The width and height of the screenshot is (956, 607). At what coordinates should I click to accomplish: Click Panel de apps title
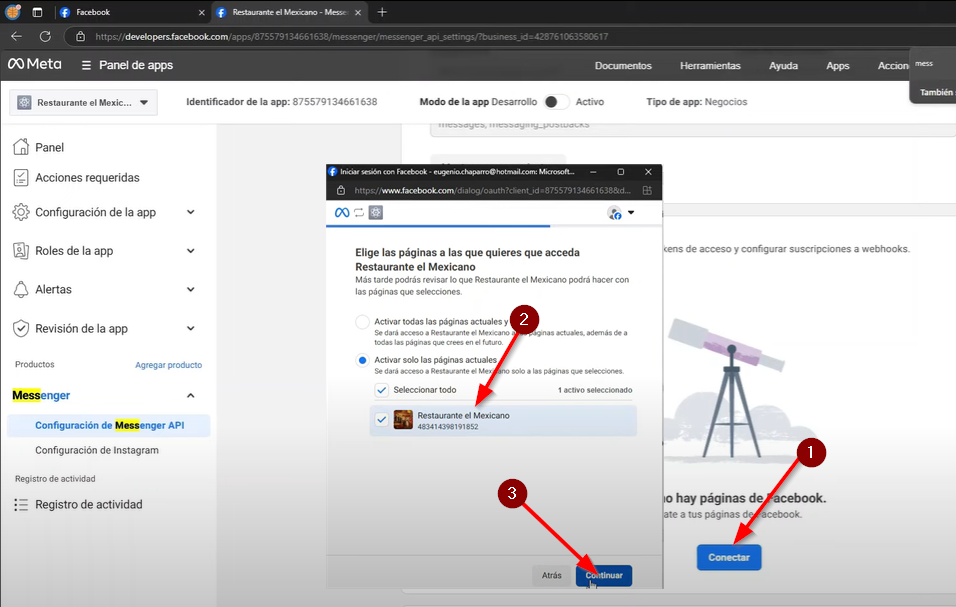pyautogui.click(x=136, y=65)
